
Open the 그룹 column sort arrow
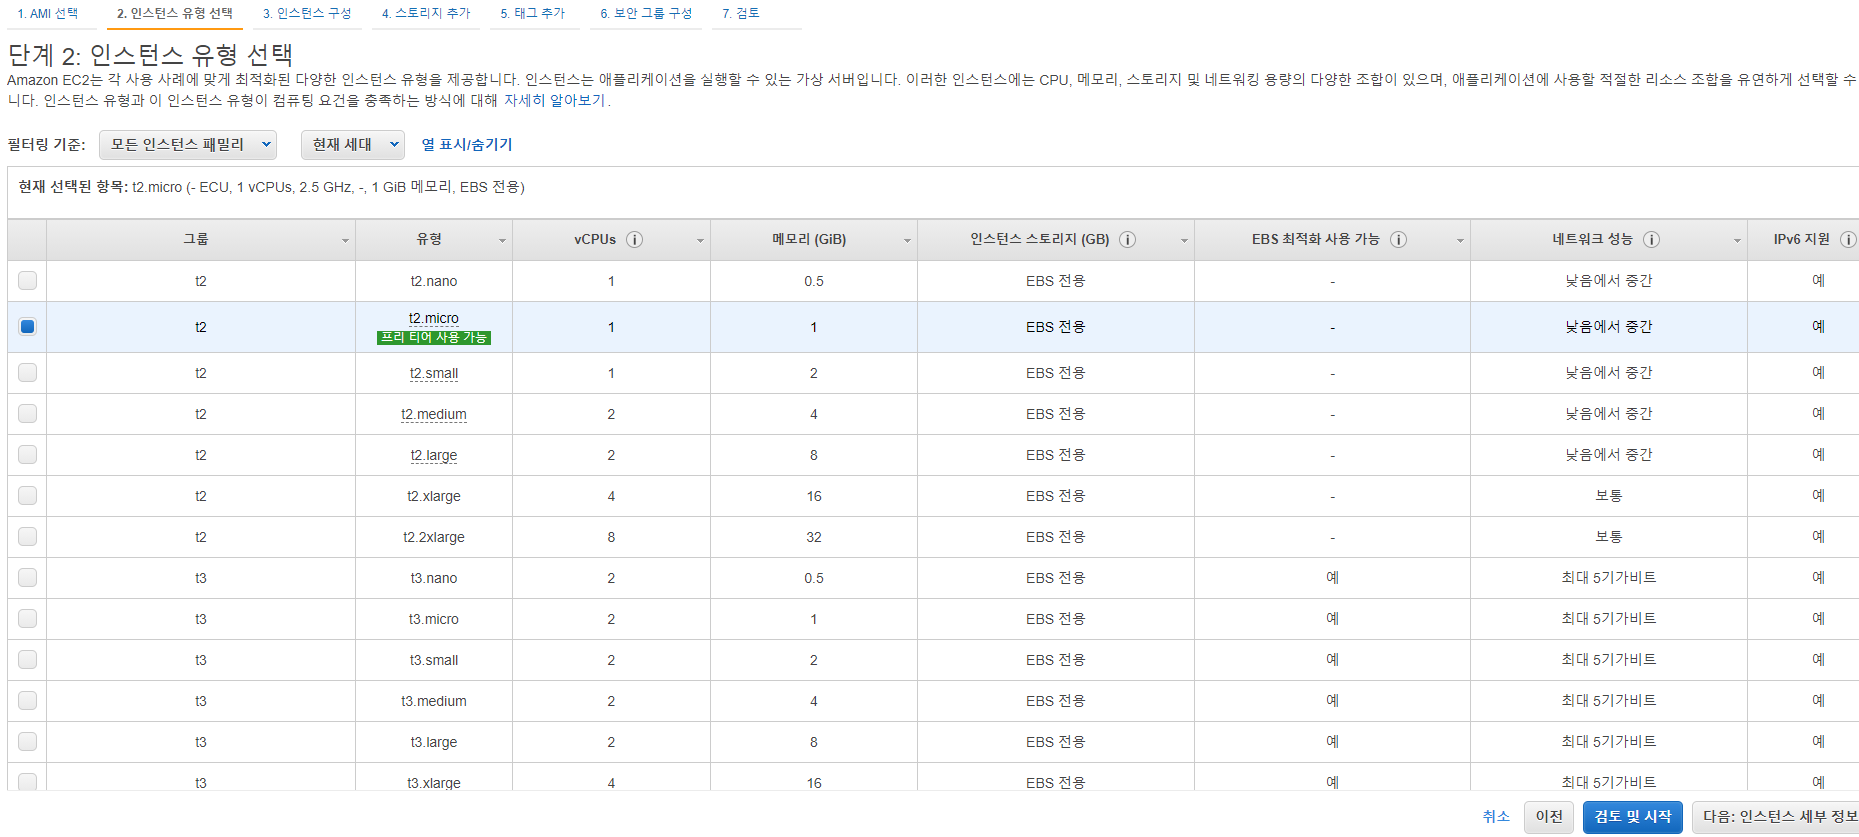coord(345,241)
